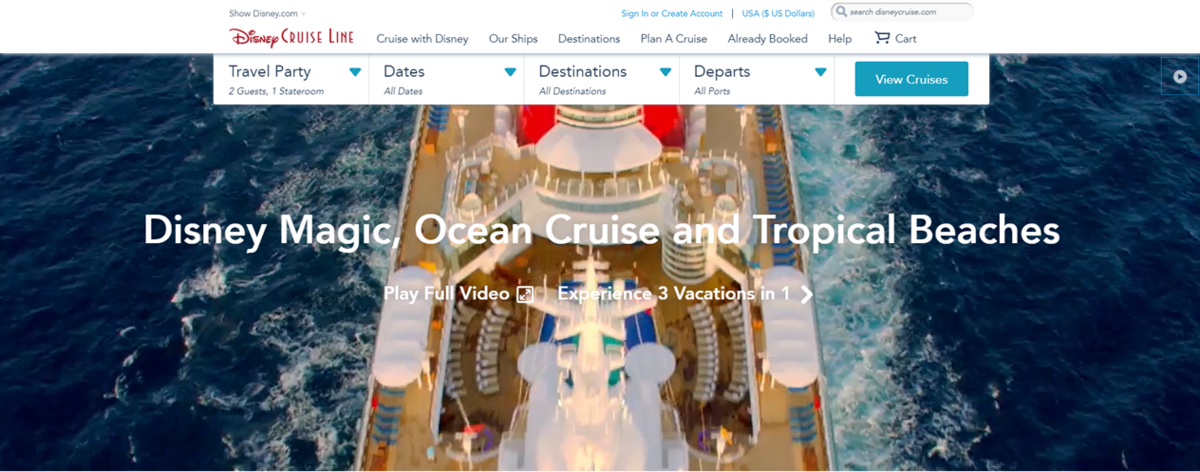The width and height of the screenshot is (1200, 472).
Task: Expand the Destinations dropdown filter
Action: pos(601,80)
